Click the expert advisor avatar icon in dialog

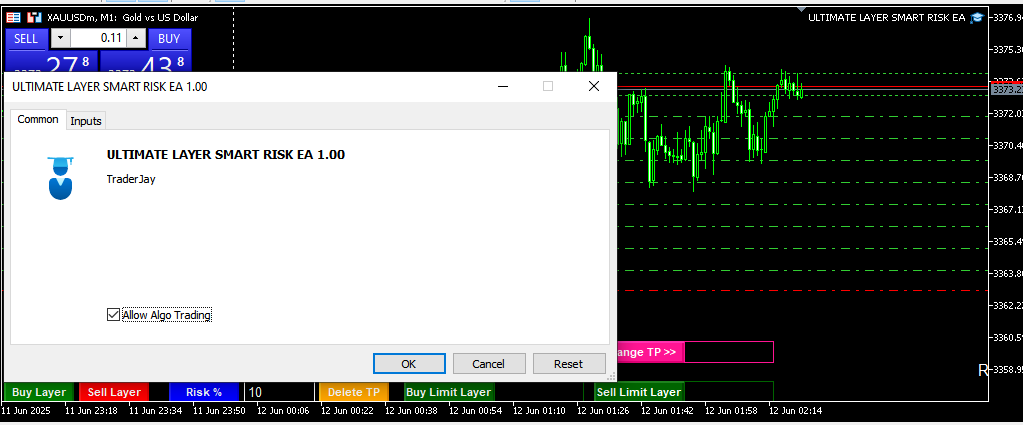[x=61, y=178]
